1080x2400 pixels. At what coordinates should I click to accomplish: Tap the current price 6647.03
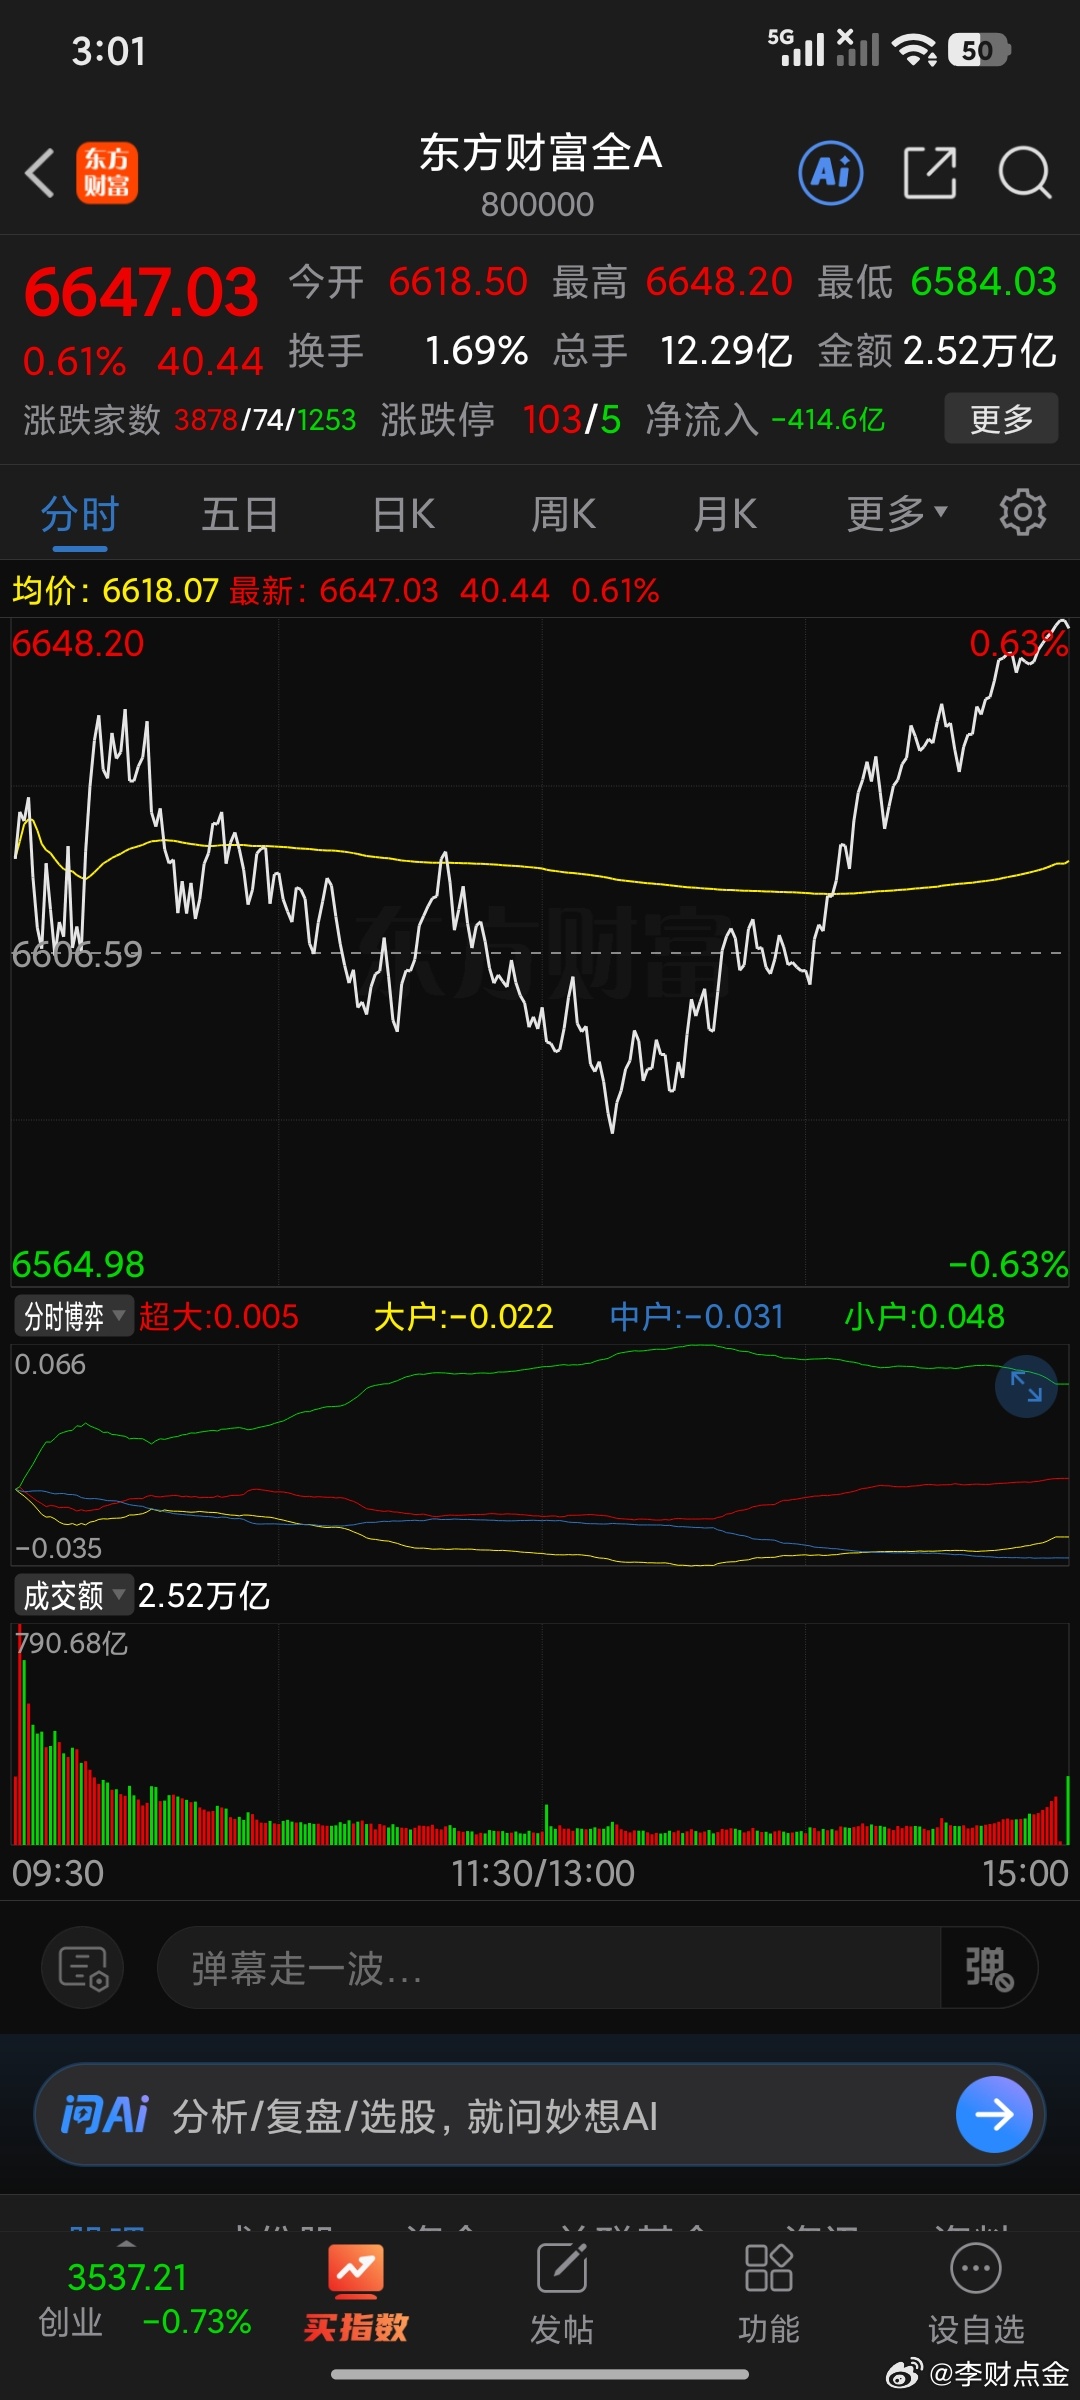[141, 293]
